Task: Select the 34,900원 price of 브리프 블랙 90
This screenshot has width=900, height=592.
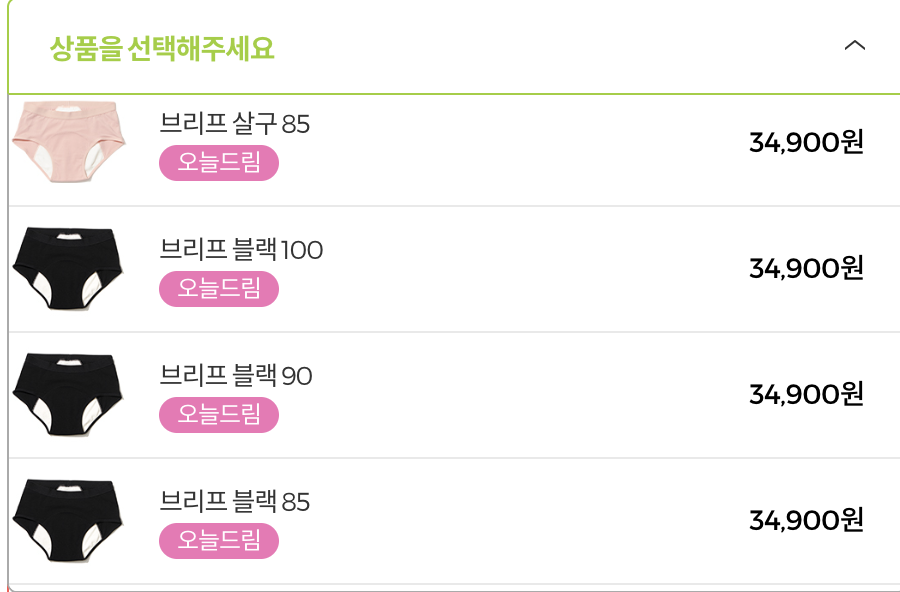Action: [x=806, y=394]
